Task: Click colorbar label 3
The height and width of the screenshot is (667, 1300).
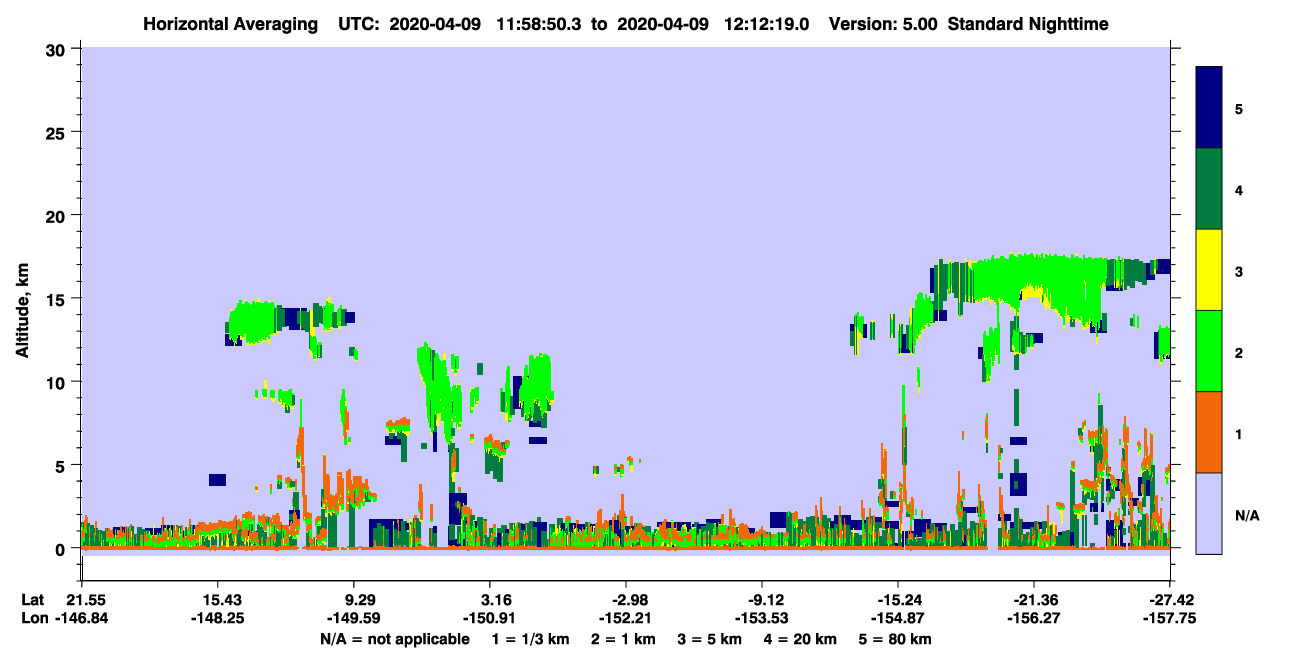Action: pyautogui.click(x=1239, y=271)
